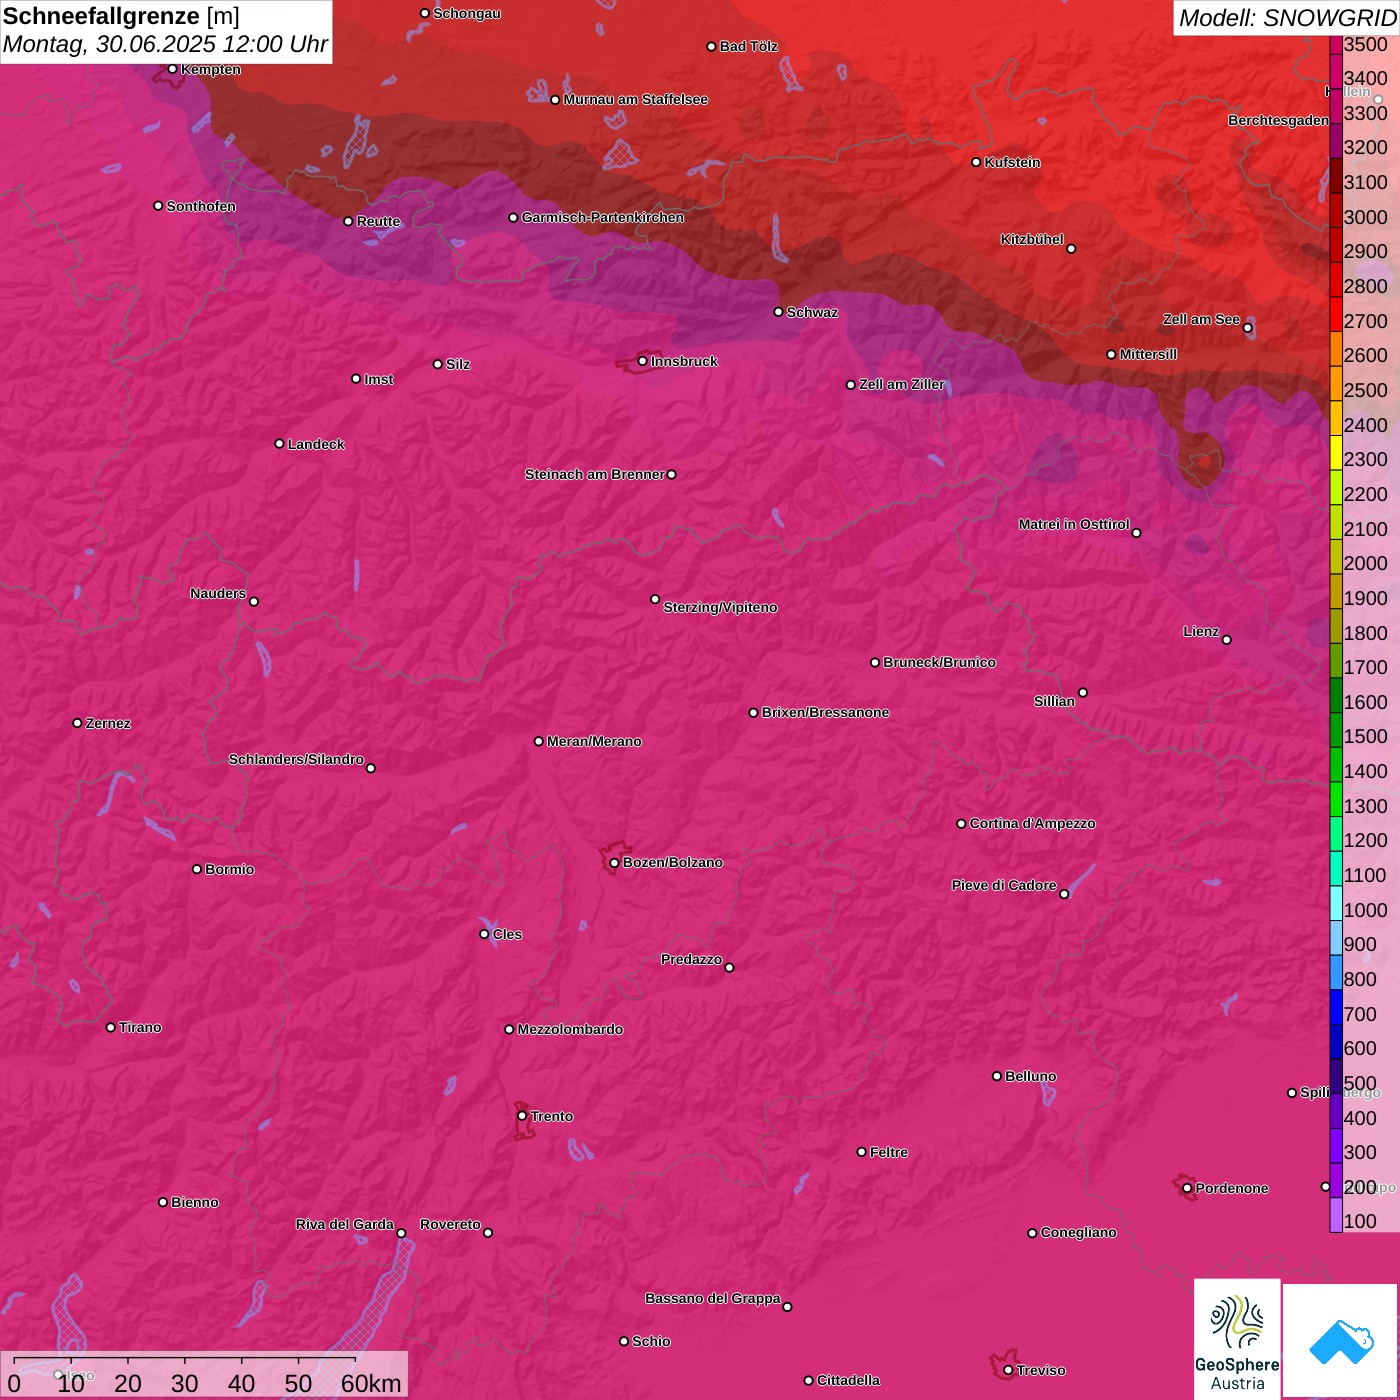Viewport: 1400px width, 1400px height.
Task: Click the date Montag, 30.06.2025 12:00 Uhr
Action: click(165, 45)
